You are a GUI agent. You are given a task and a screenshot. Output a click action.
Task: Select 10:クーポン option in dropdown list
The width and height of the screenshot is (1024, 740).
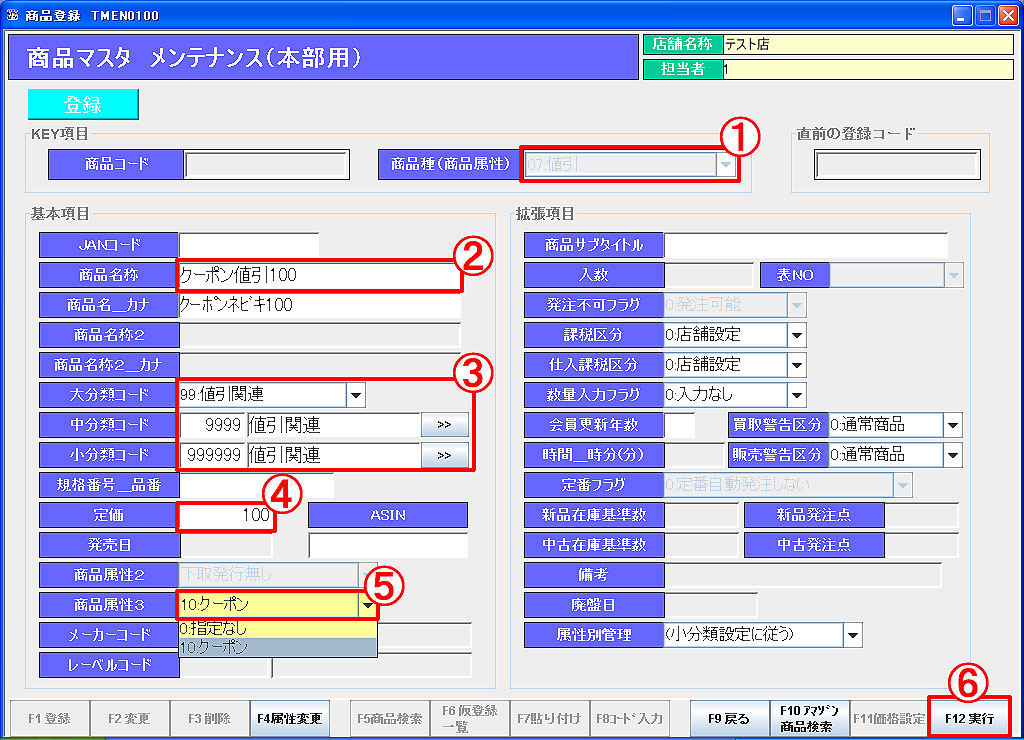(x=277, y=647)
